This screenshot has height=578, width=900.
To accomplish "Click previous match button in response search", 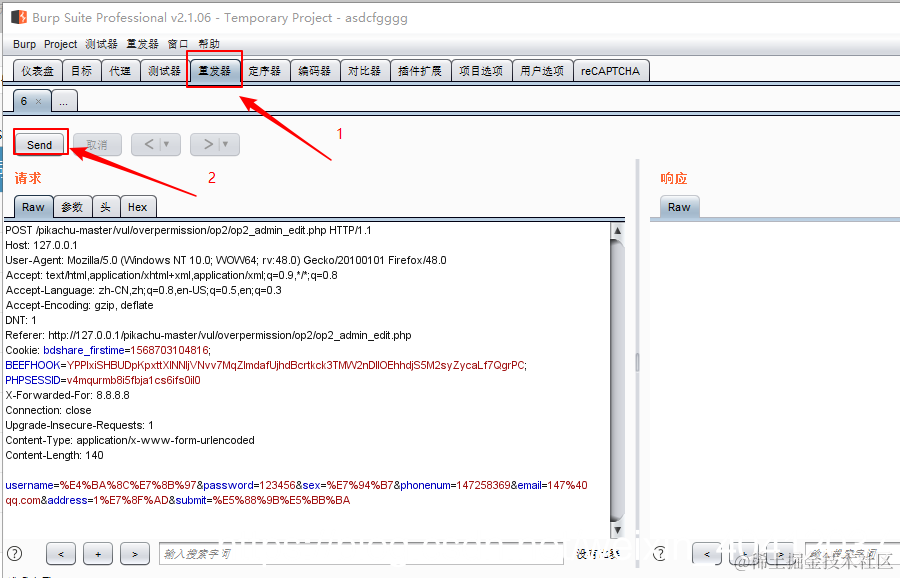I will coord(707,554).
